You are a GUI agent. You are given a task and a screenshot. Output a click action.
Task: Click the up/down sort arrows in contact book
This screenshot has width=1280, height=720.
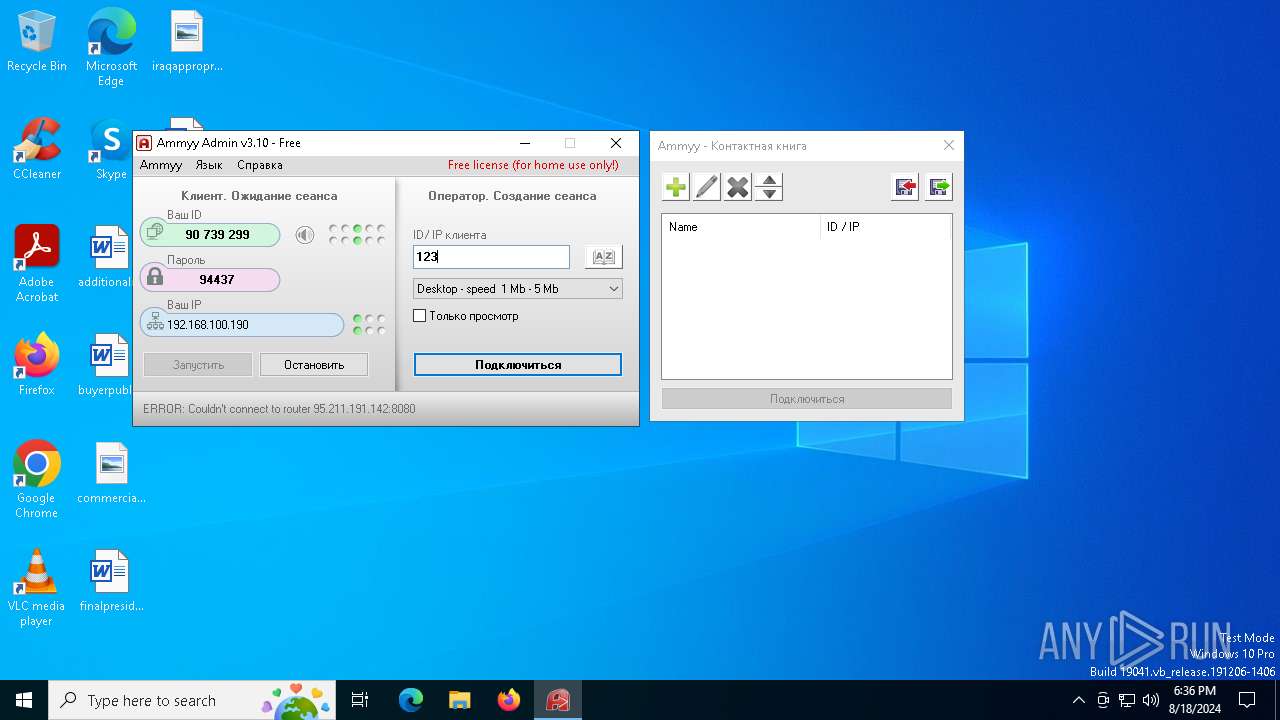click(769, 187)
